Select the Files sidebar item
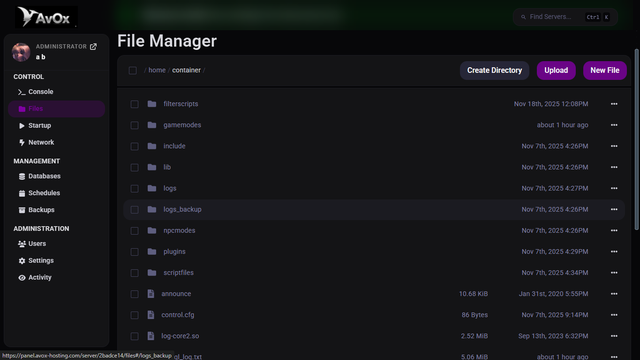640x360 pixels. [x=56, y=109]
